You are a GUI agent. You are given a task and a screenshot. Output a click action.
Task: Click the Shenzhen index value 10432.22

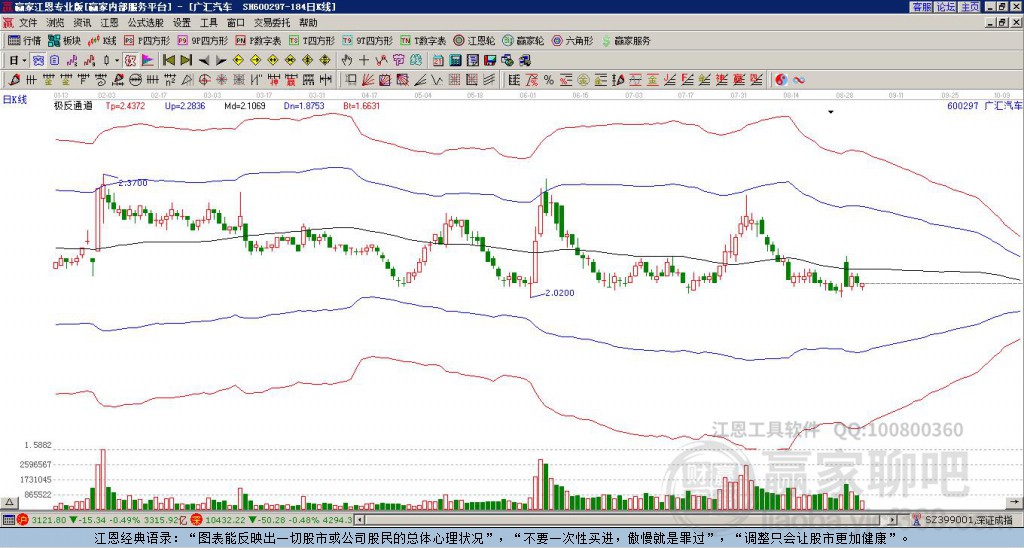pyautogui.click(x=225, y=520)
